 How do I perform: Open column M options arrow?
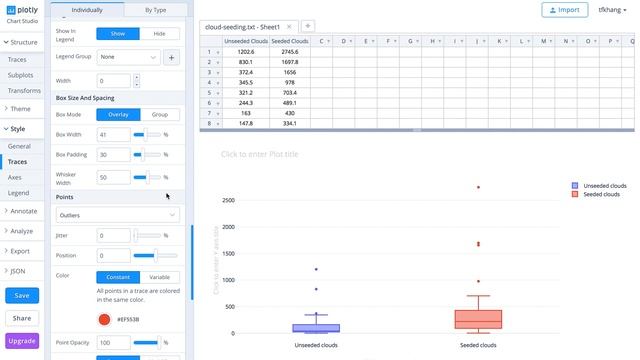[551, 41]
